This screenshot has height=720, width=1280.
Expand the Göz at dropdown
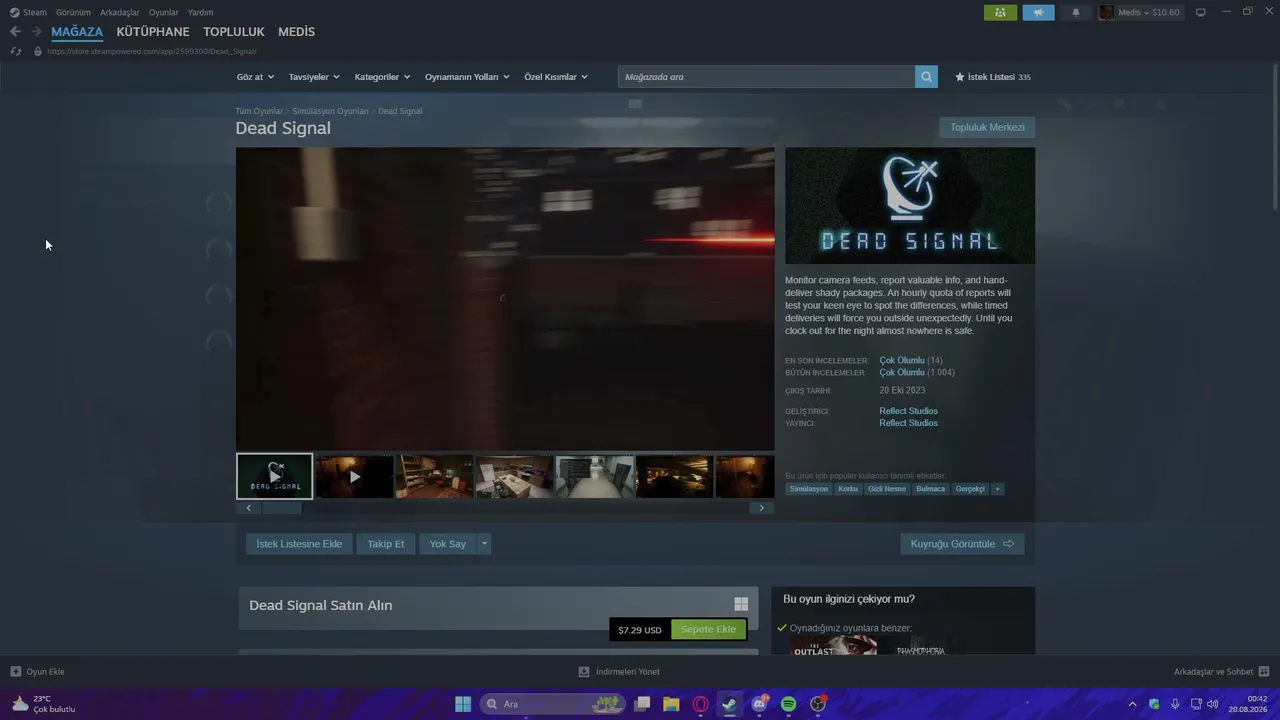(255, 77)
